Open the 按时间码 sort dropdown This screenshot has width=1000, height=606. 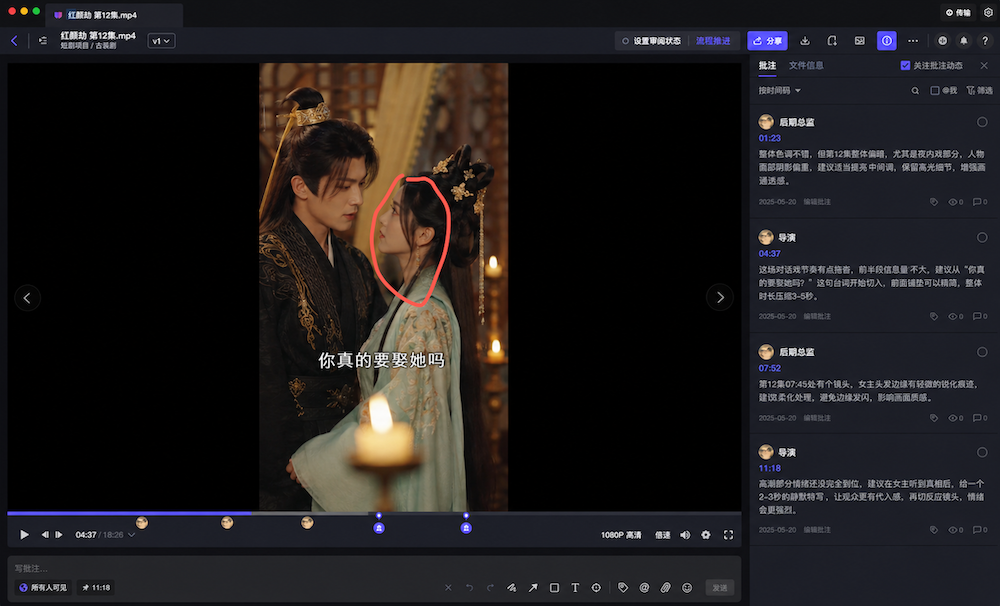(779, 91)
